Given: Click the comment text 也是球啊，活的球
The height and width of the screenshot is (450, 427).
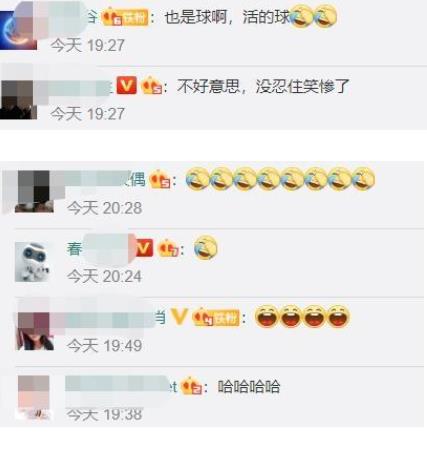Looking at the screenshot, I should coord(227,17).
